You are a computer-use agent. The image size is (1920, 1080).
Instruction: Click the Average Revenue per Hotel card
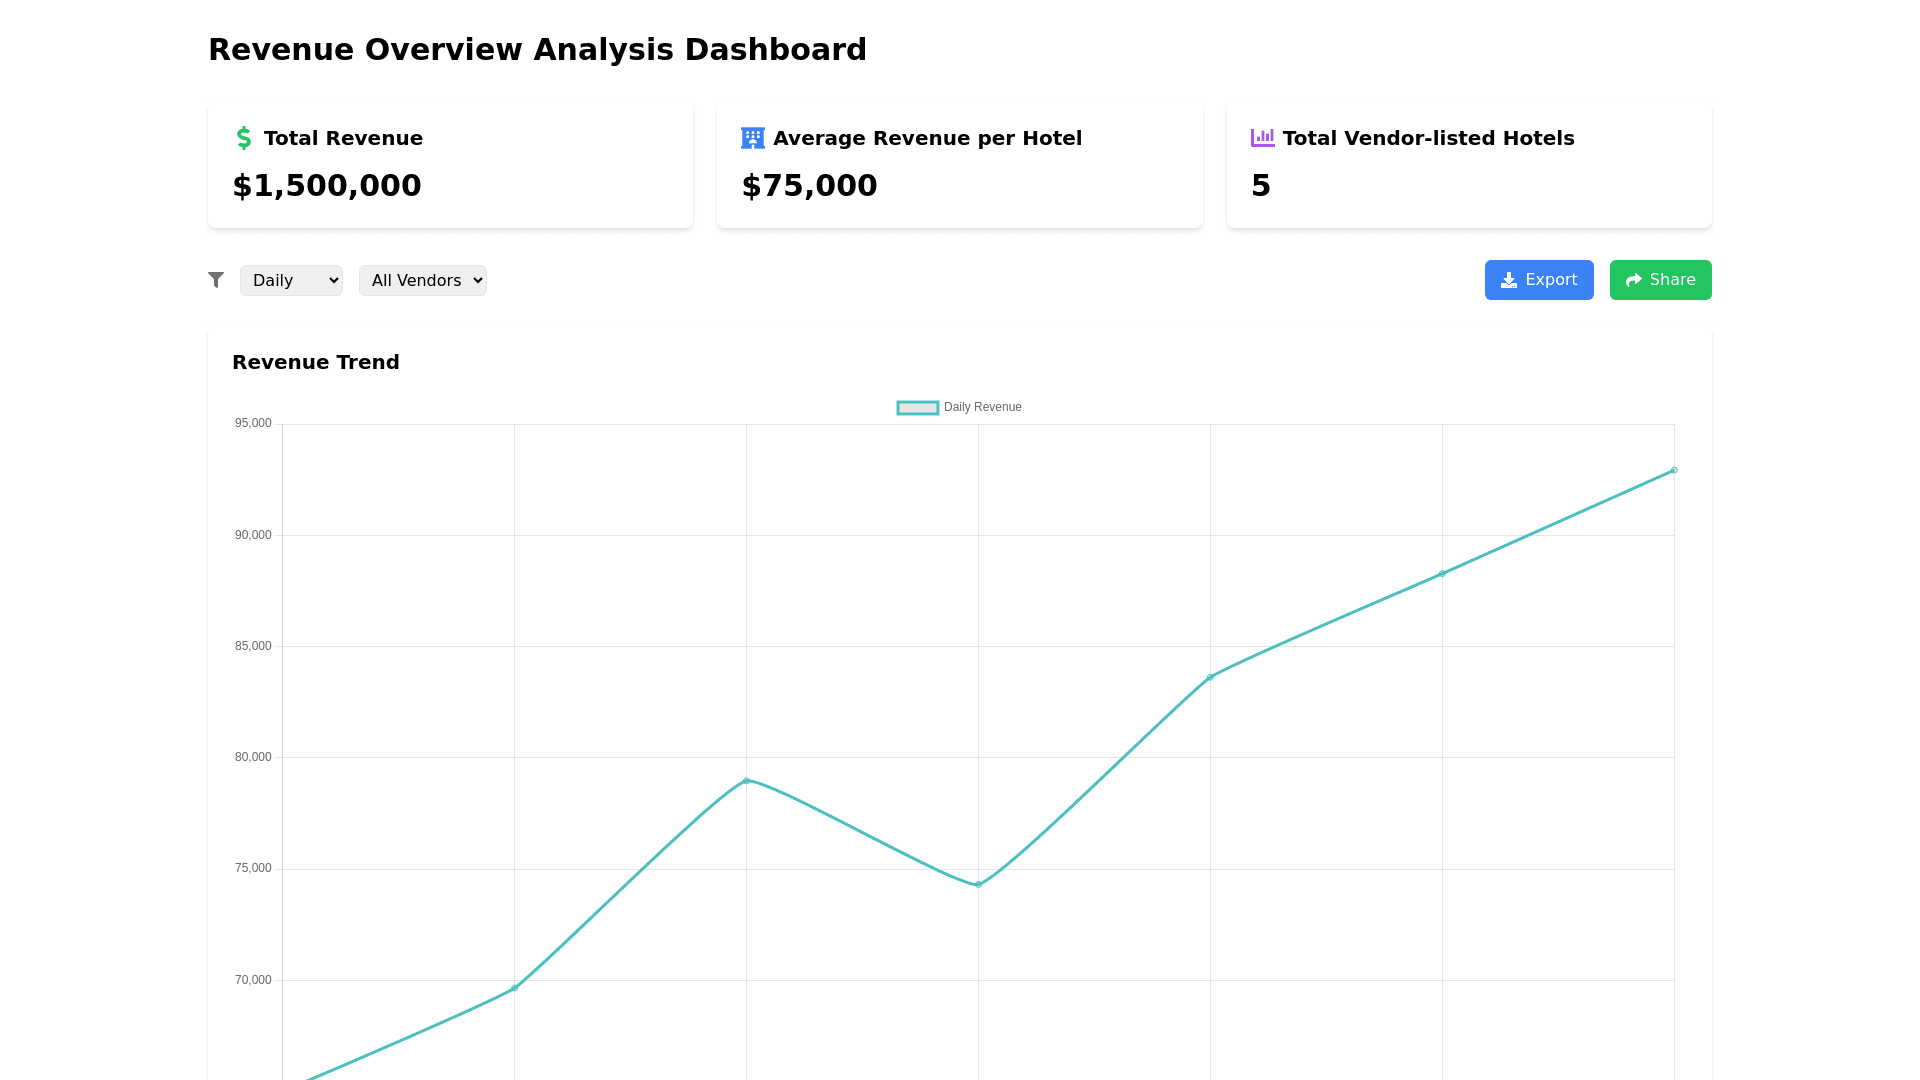click(959, 165)
